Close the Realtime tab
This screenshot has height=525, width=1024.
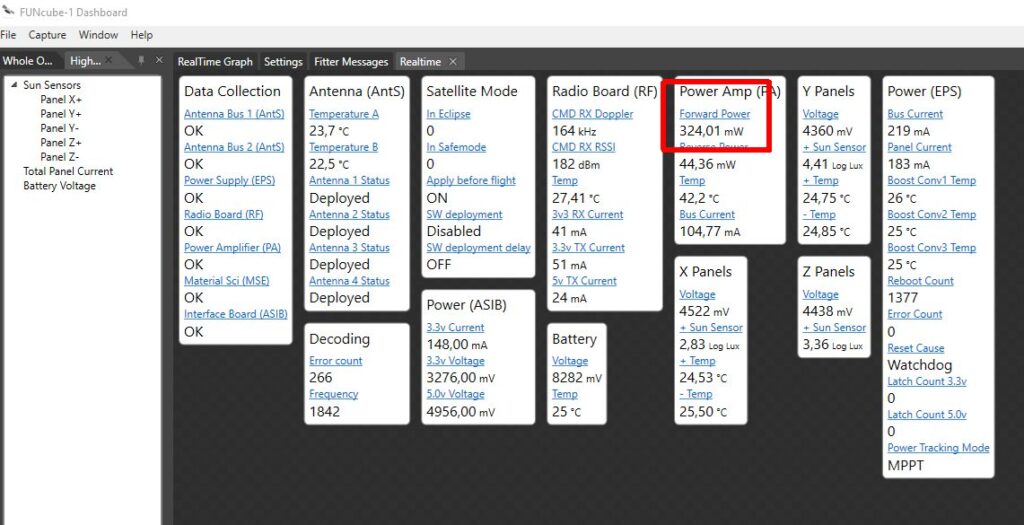tap(452, 62)
